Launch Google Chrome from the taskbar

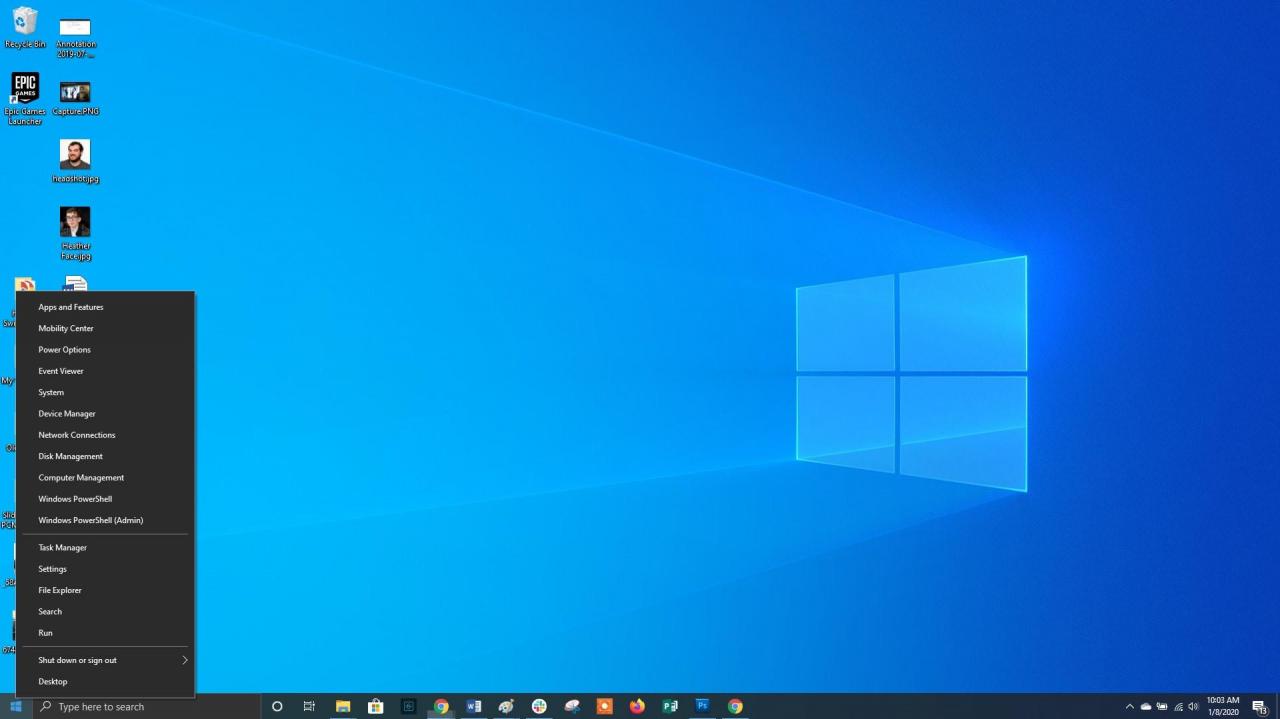coord(441,706)
